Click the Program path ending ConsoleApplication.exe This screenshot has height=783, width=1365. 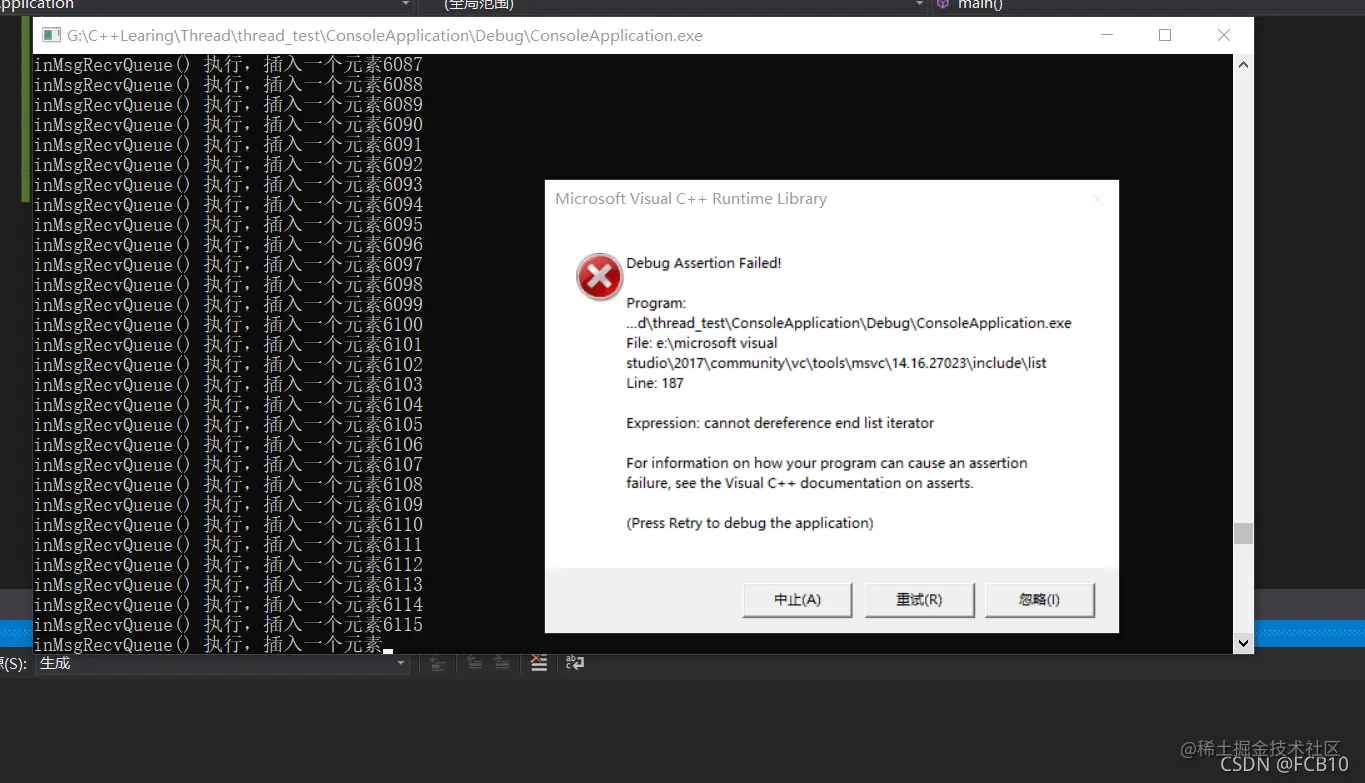coord(849,323)
